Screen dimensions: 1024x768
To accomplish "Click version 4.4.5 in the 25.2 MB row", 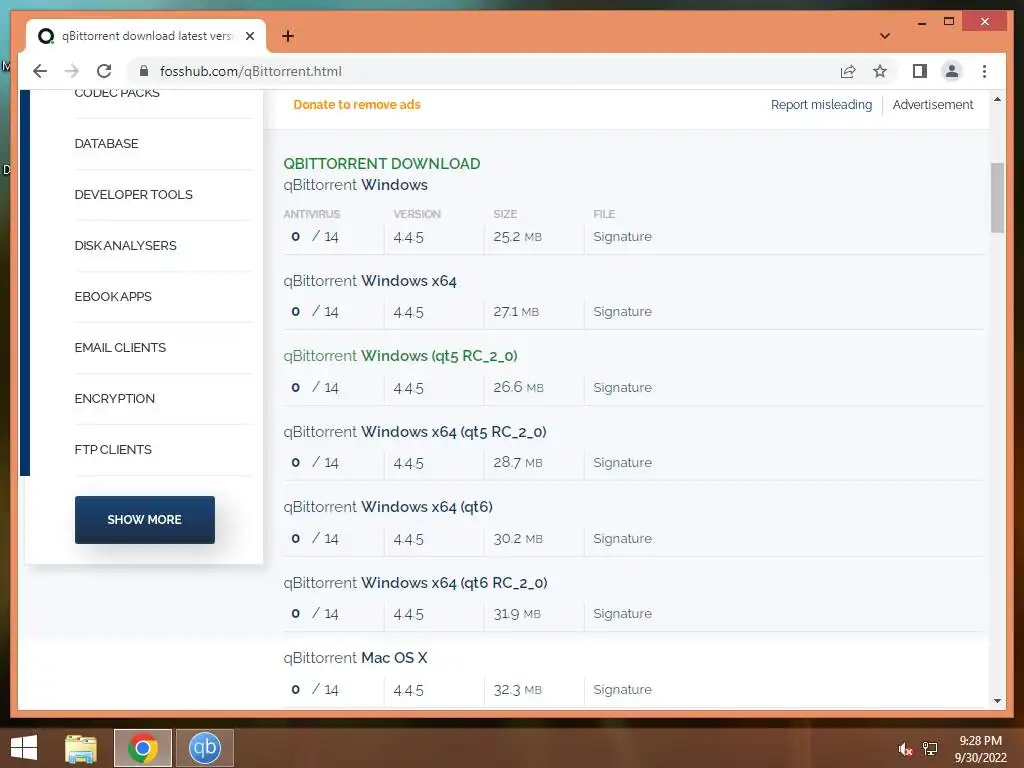I will [x=409, y=237].
